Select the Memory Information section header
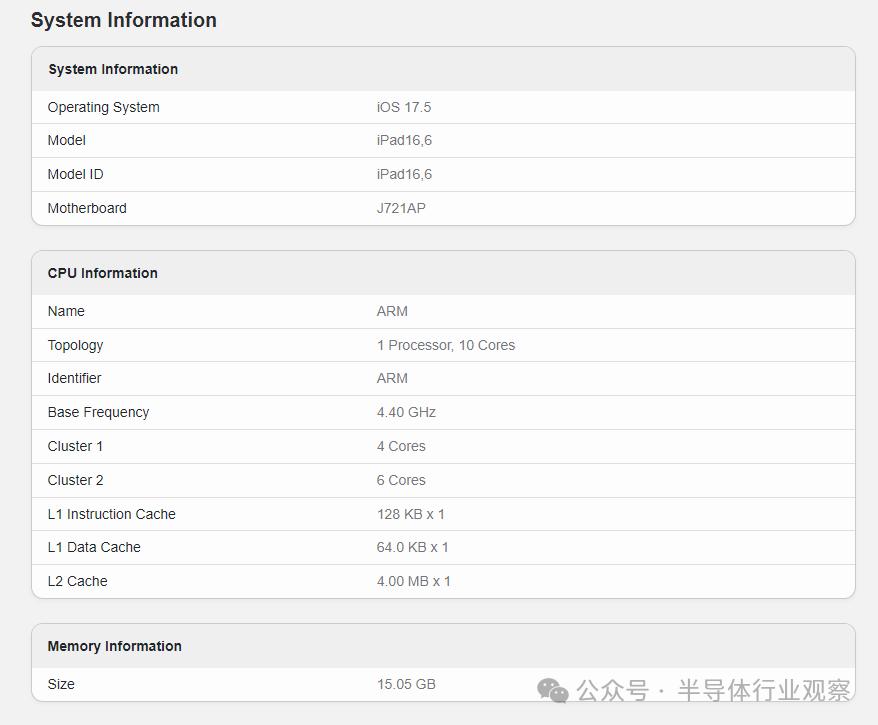Image resolution: width=878 pixels, height=725 pixels. pos(115,646)
